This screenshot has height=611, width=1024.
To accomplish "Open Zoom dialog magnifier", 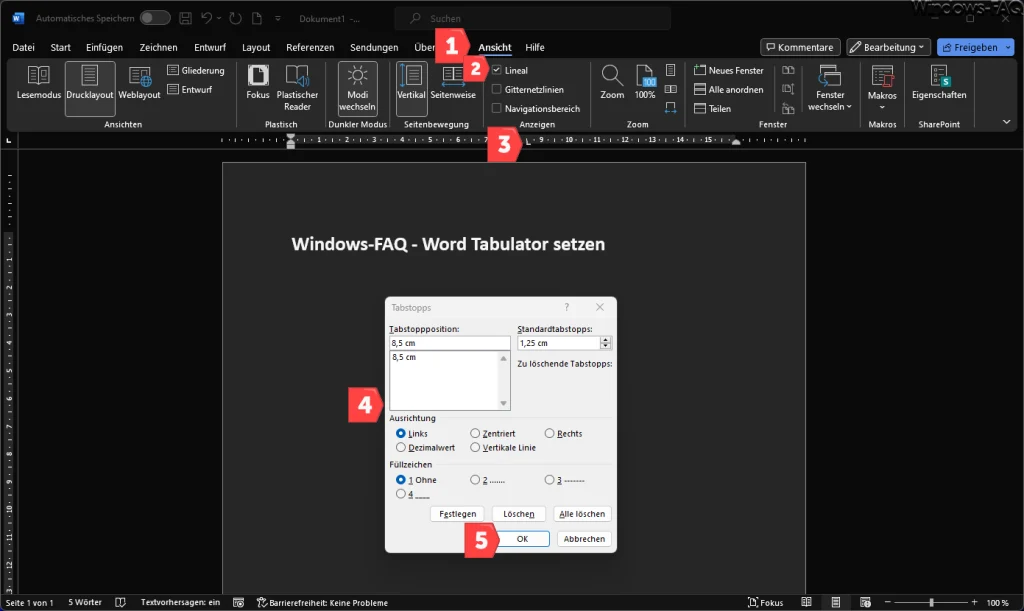I will (612, 83).
